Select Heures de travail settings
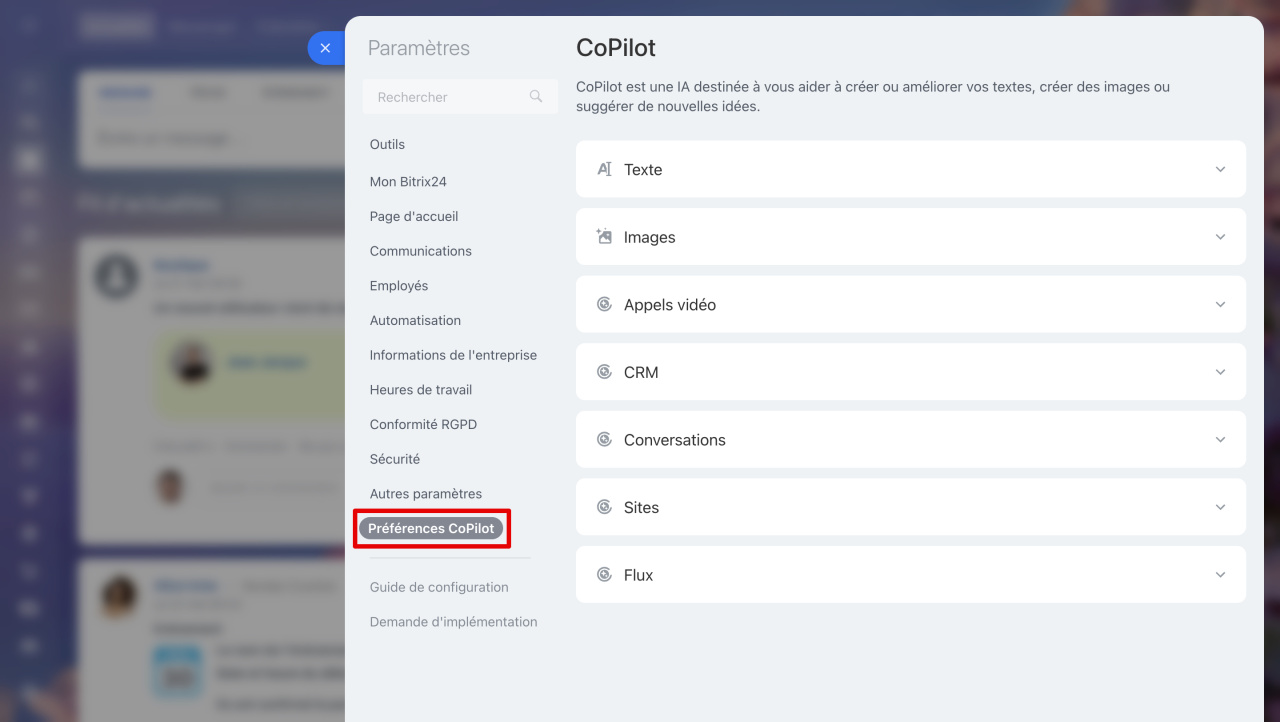 [420, 390]
